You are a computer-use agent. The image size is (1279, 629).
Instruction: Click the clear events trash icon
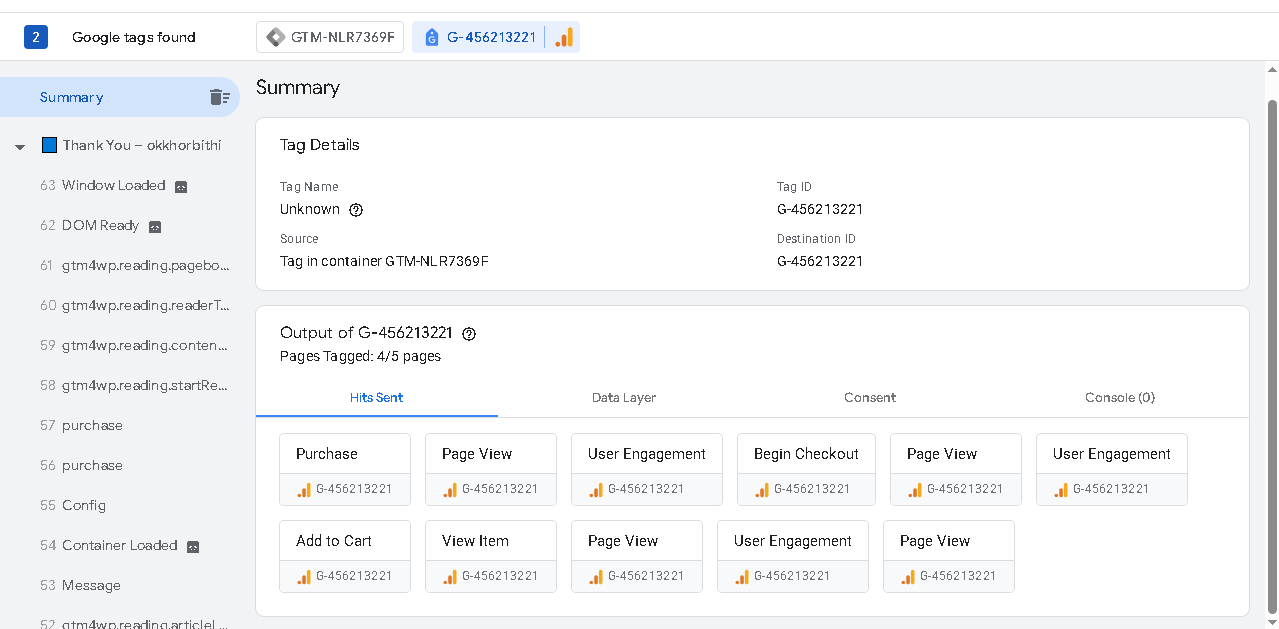(219, 97)
